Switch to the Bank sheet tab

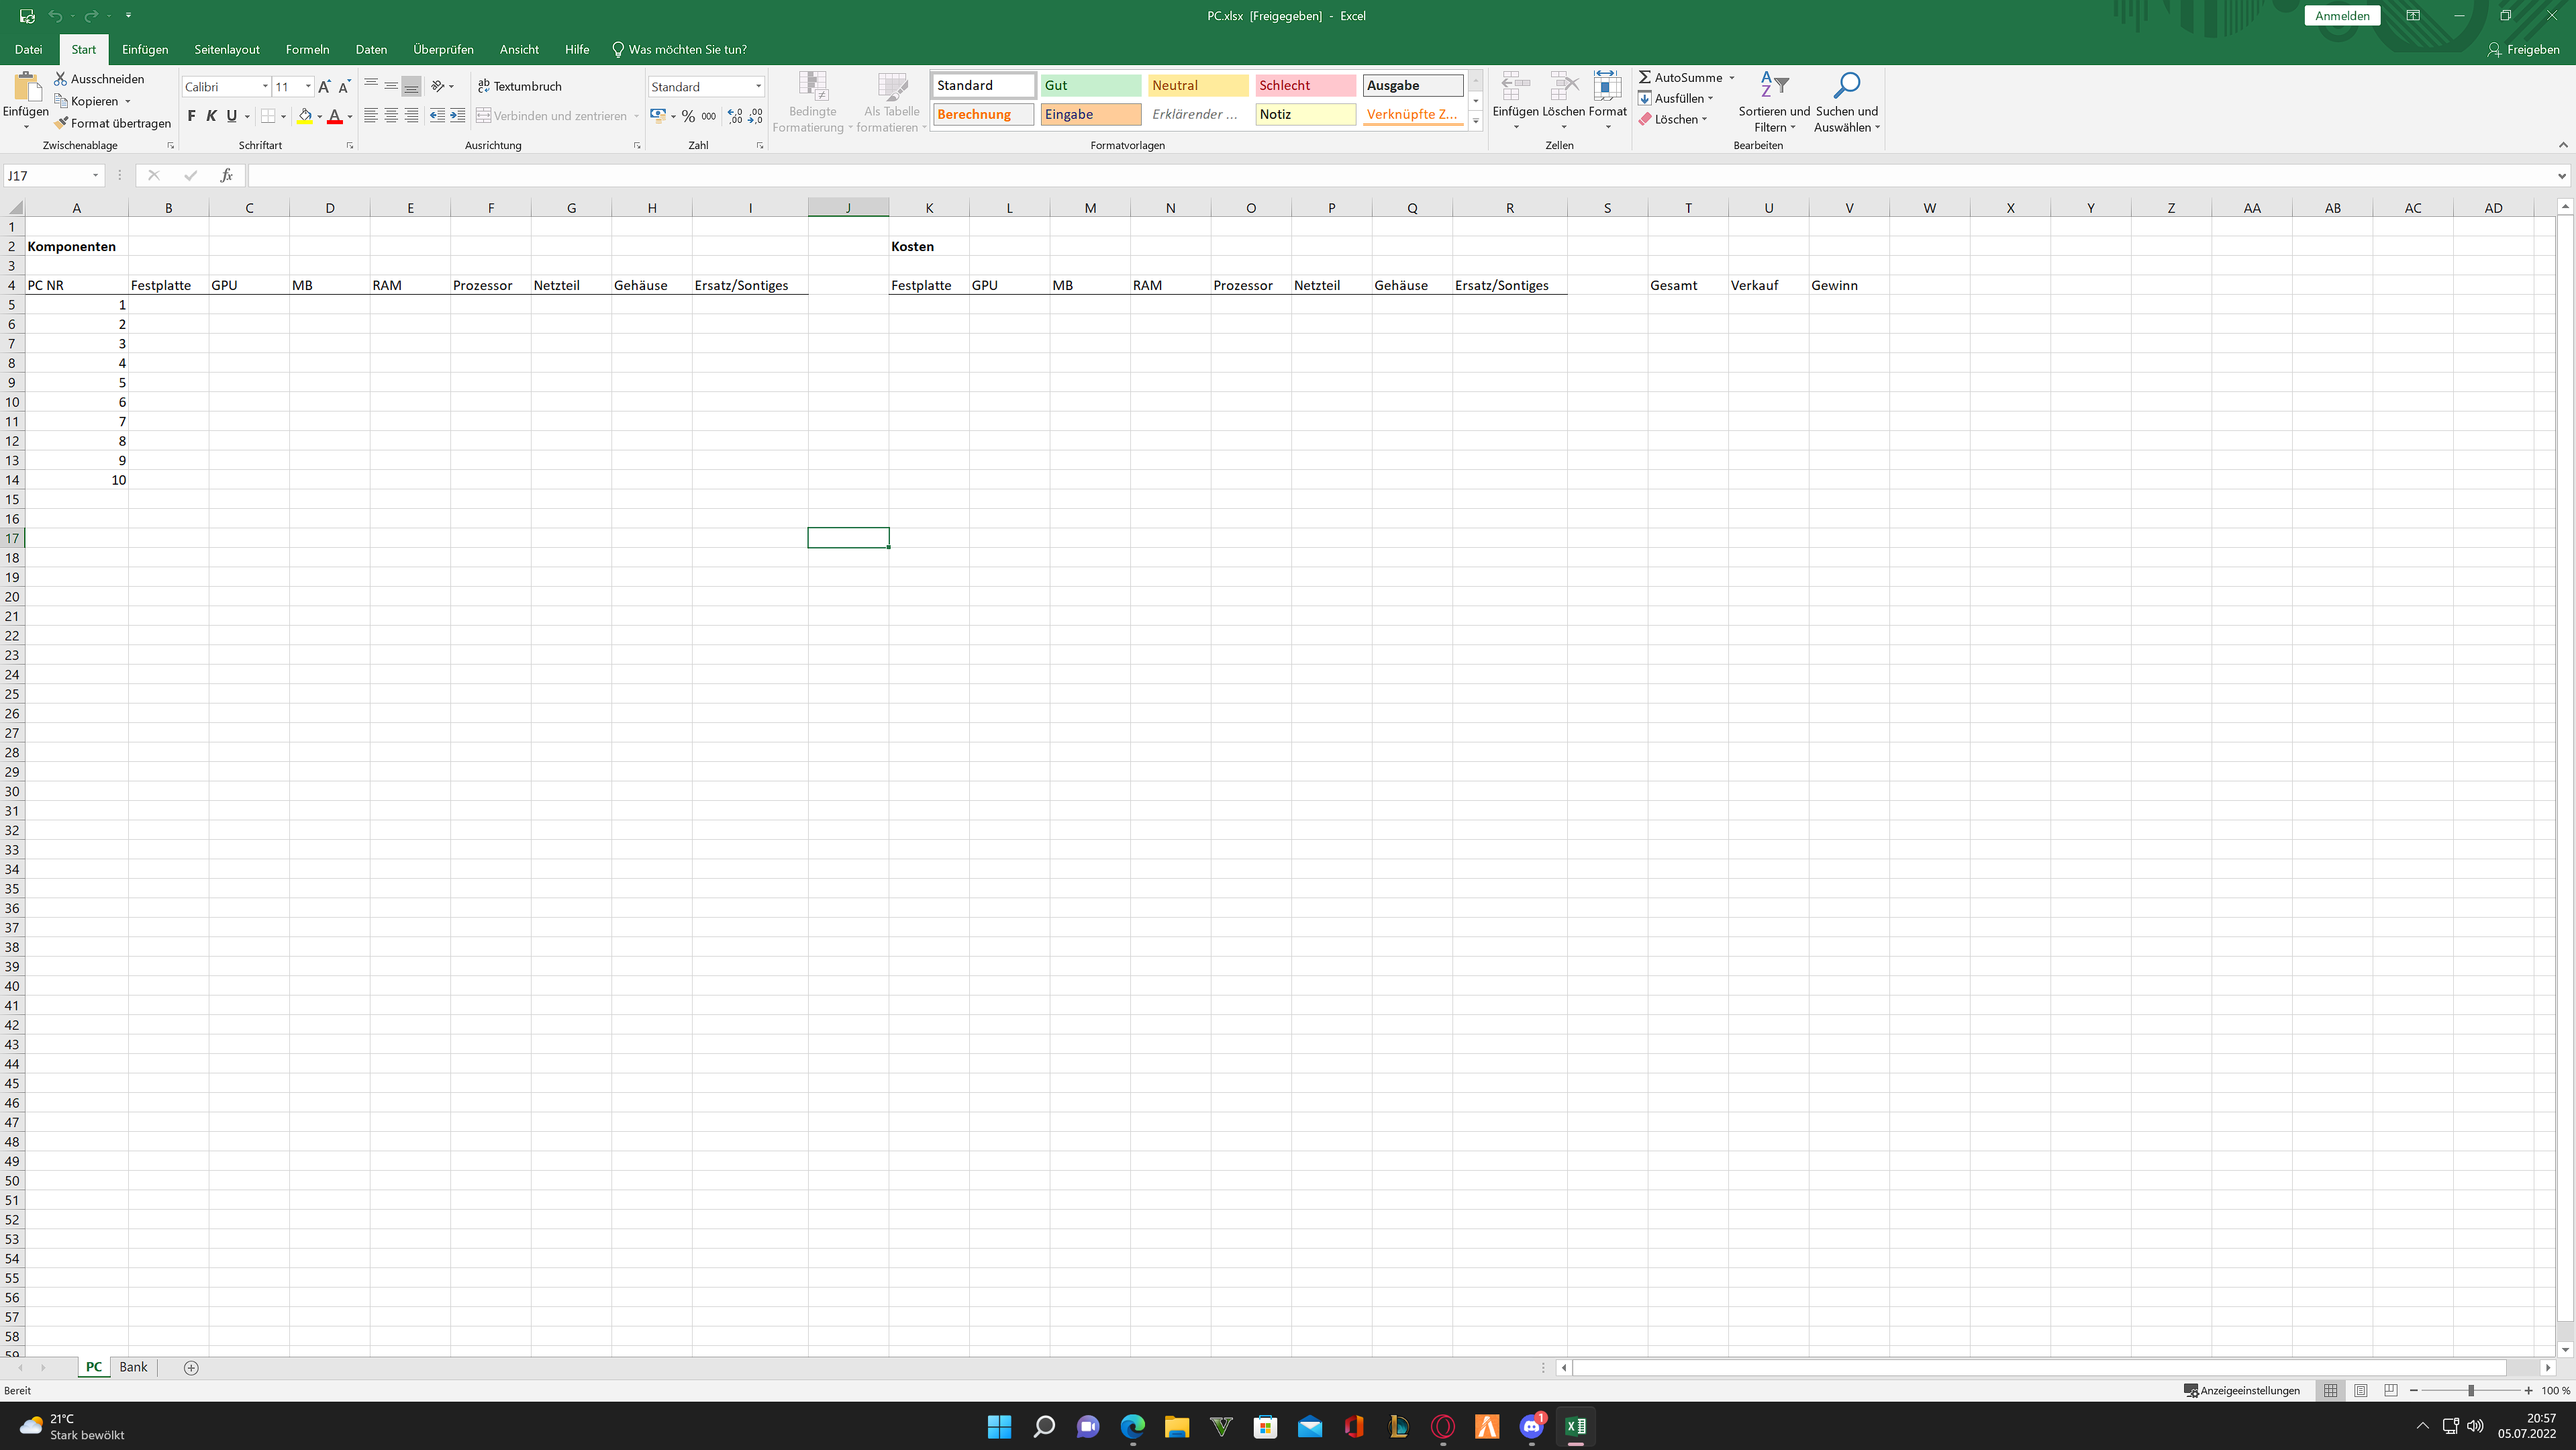(133, 1367)
